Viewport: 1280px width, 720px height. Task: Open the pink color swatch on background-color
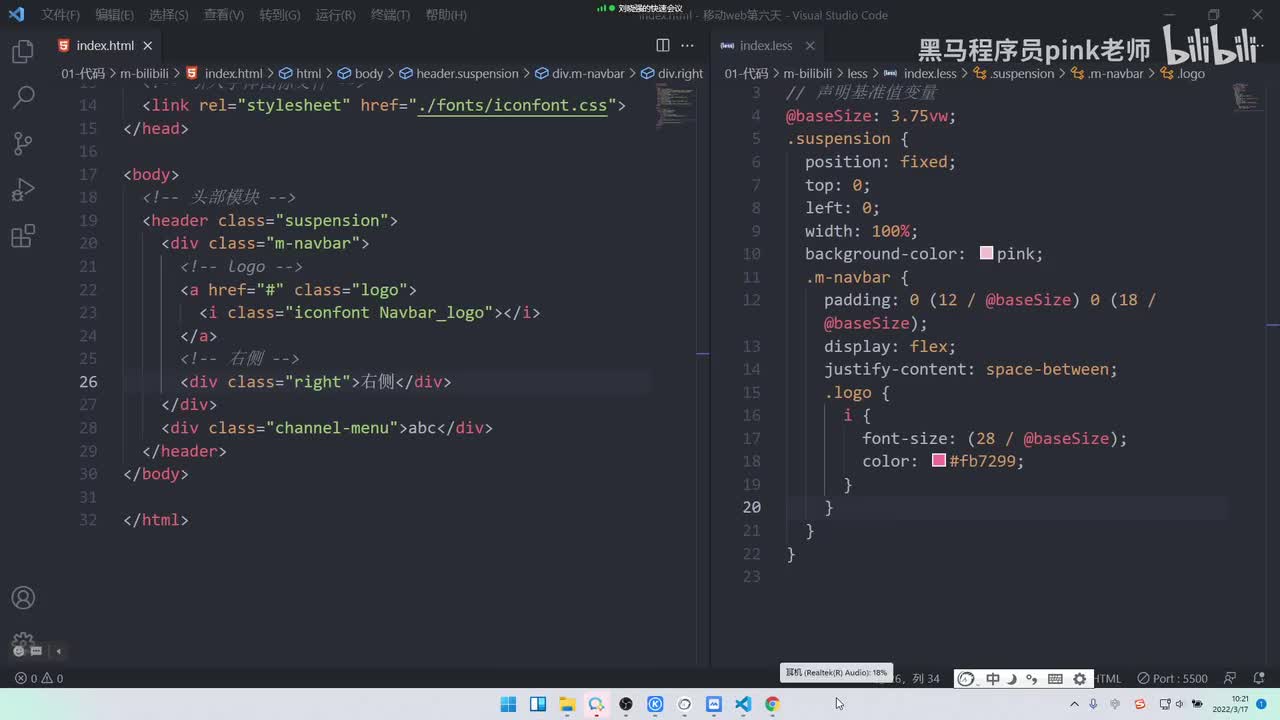point(986,254)
